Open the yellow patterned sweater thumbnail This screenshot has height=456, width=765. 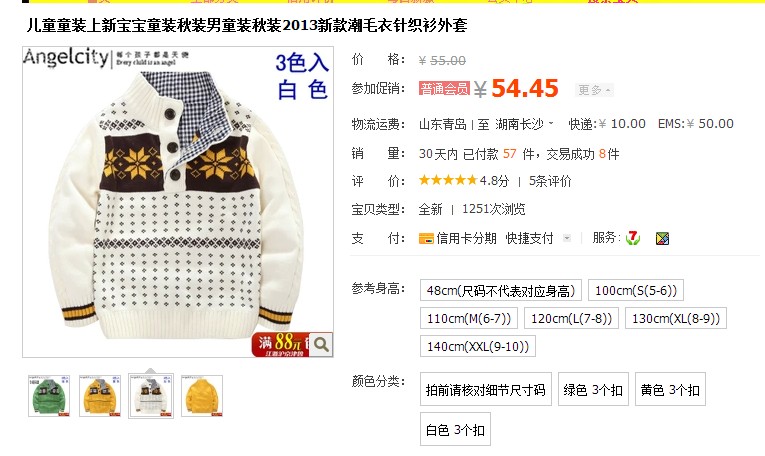tap(100, 396)
